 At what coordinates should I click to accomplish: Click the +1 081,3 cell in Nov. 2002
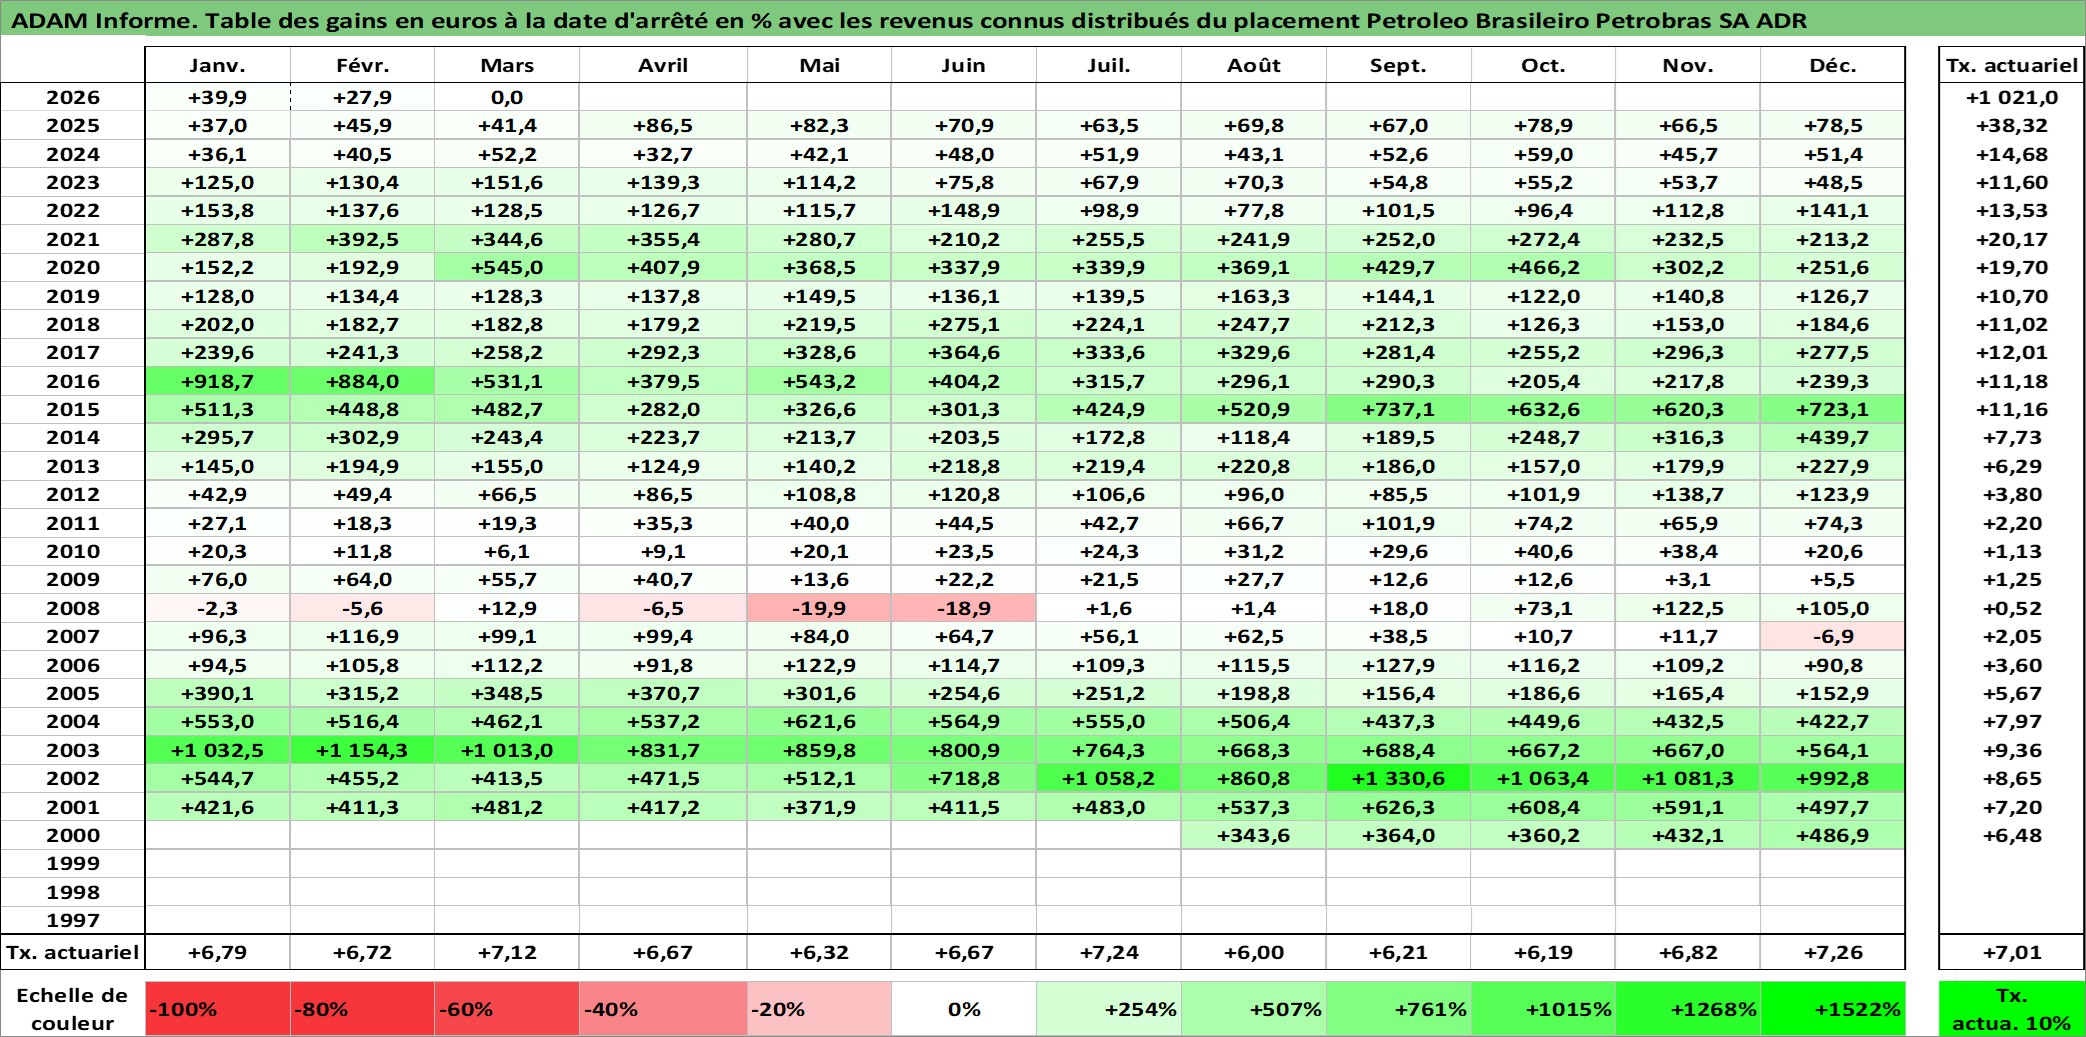(1688, 778)
